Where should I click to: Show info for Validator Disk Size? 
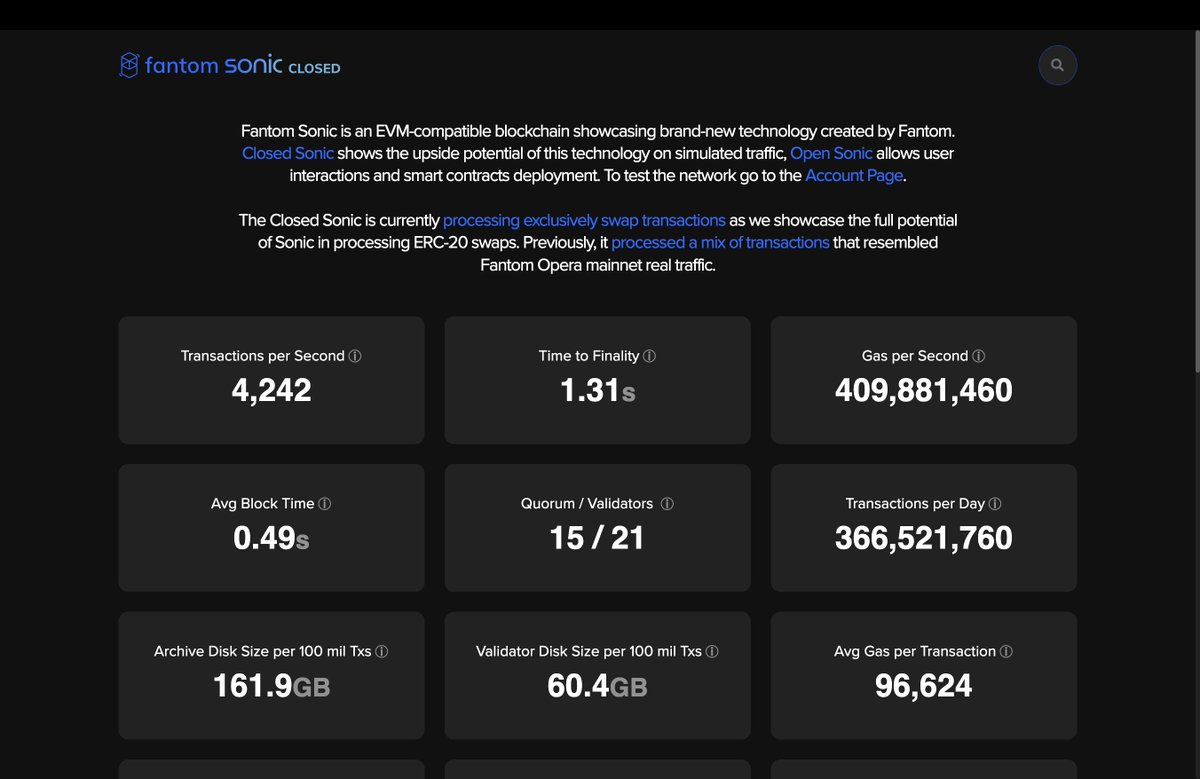click(x=712, y=652)
